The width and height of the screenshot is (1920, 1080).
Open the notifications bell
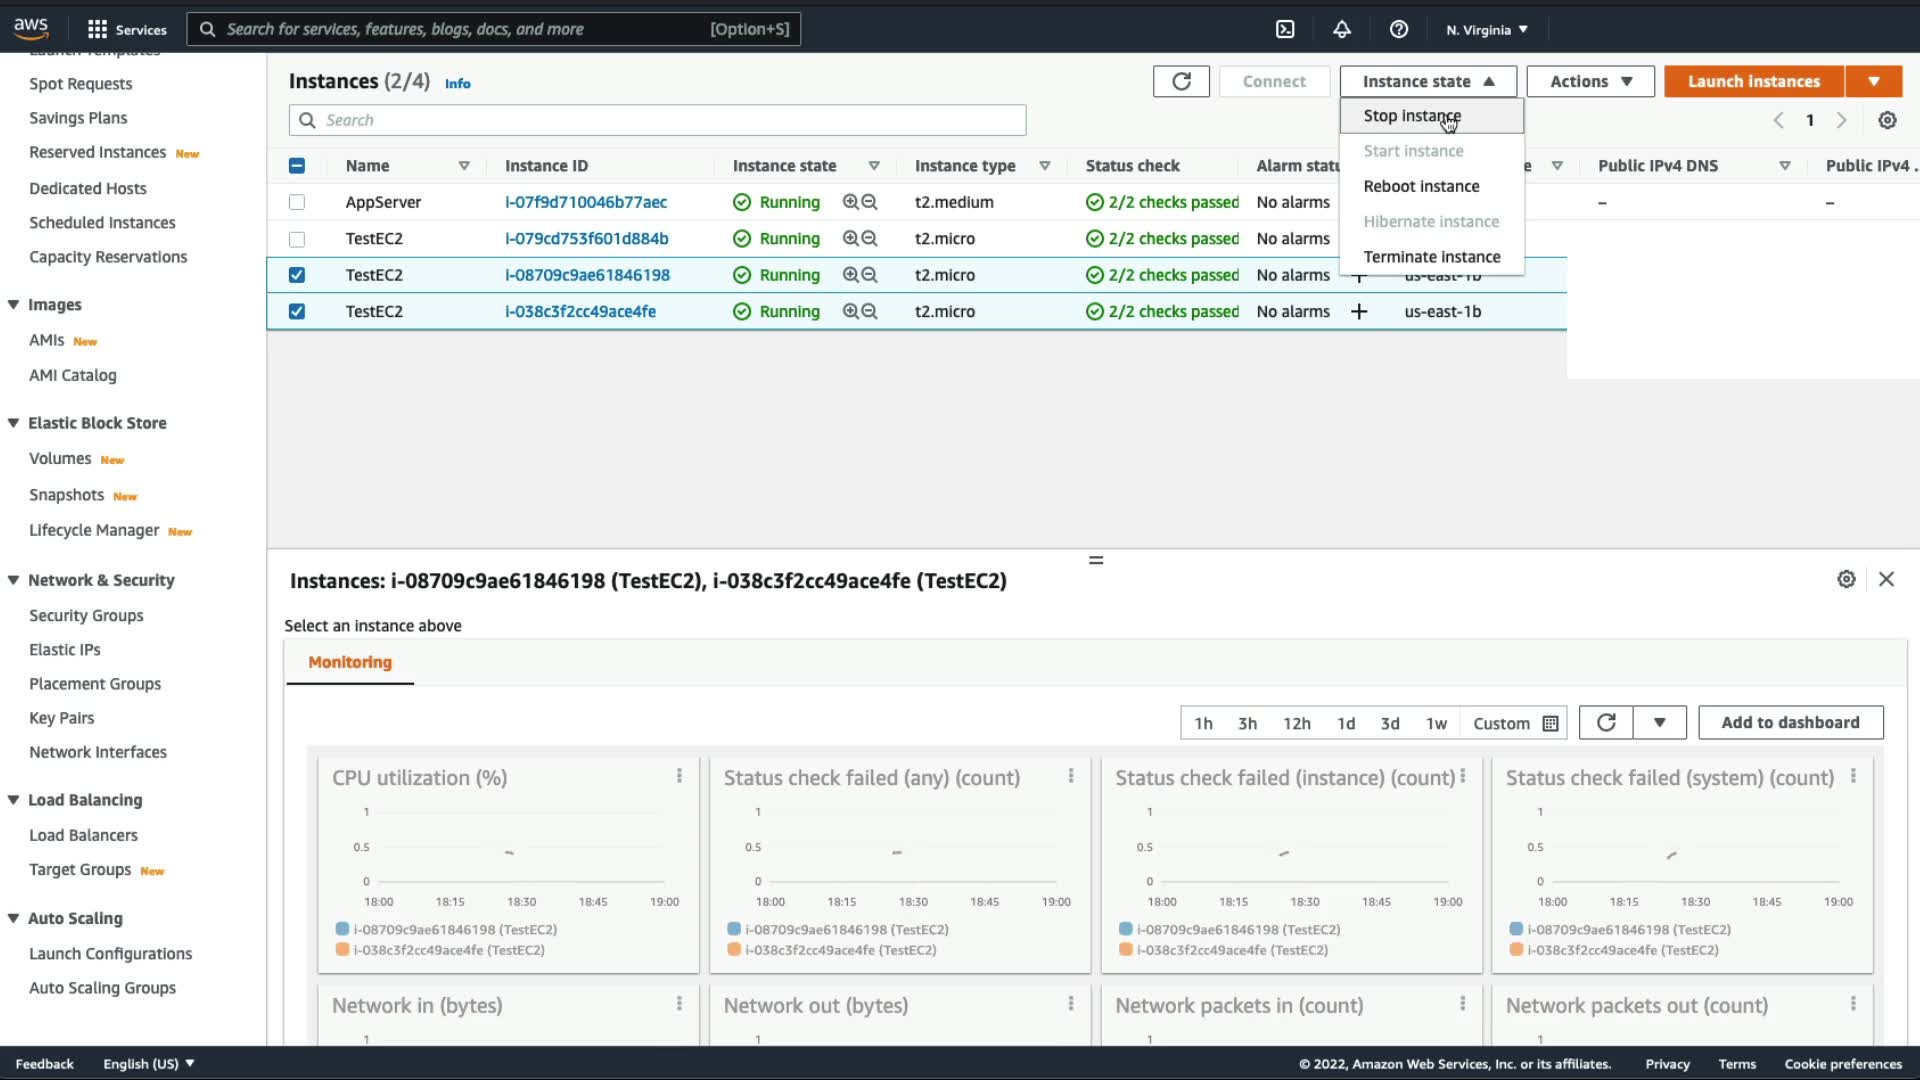click(x=1342, y=29)
